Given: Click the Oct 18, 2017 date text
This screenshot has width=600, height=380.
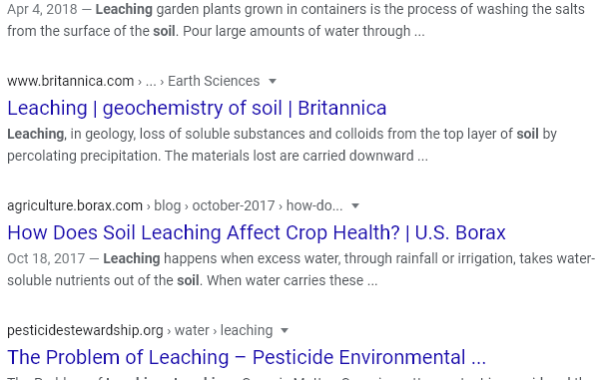Looking at the screenshot, I should pos(46,259).
